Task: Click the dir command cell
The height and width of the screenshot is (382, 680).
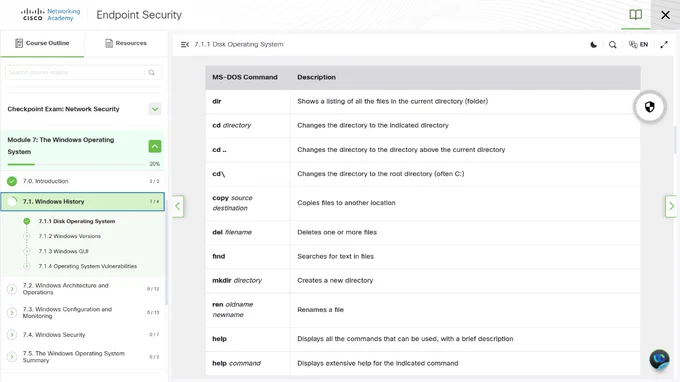Action: [248, 101]
